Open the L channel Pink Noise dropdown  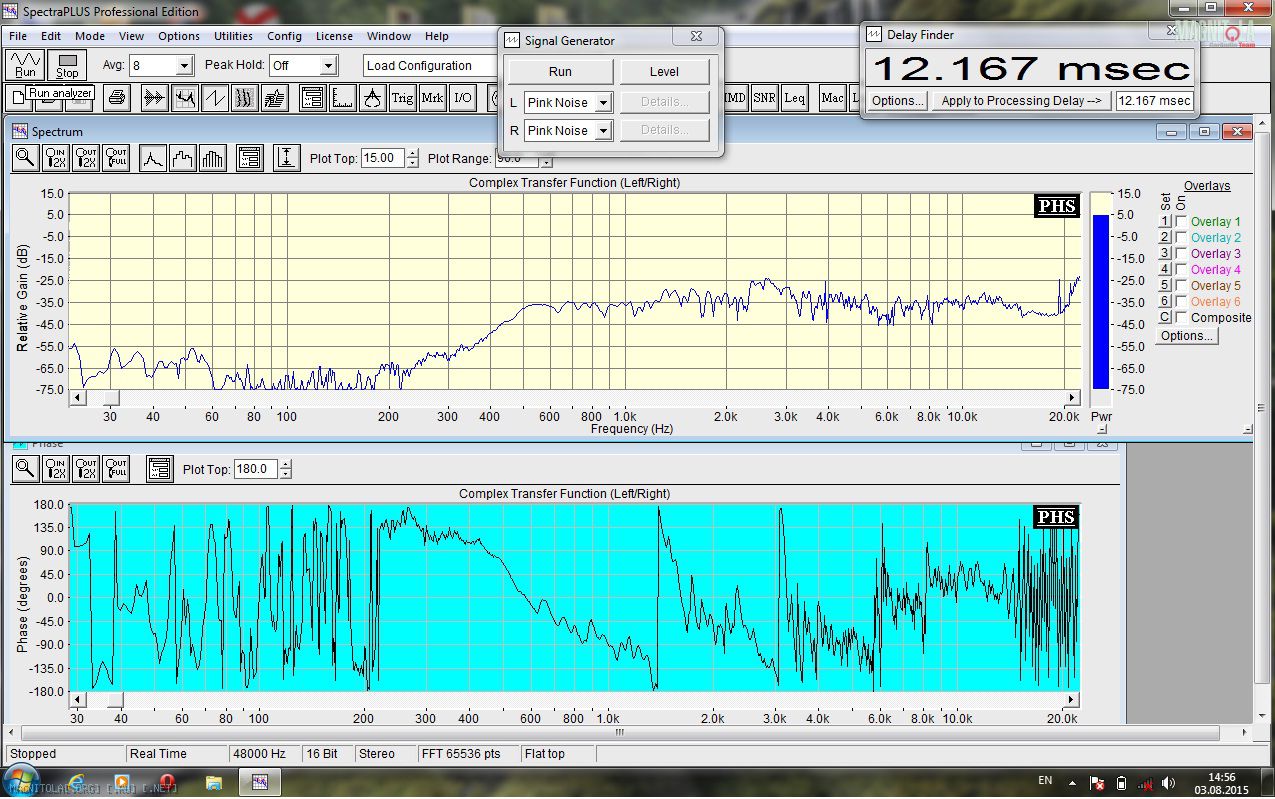pyautogui.click(x=603, y=103)
